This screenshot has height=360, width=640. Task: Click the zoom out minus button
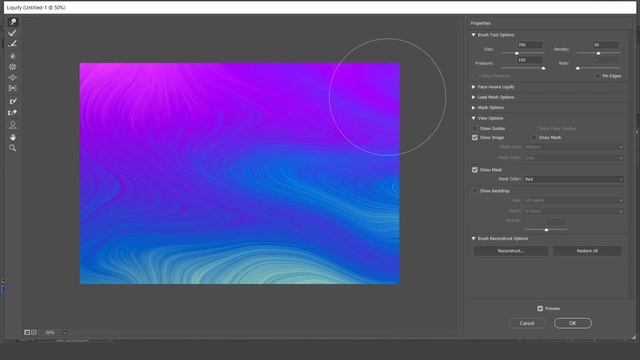click(x=27, y=332)
